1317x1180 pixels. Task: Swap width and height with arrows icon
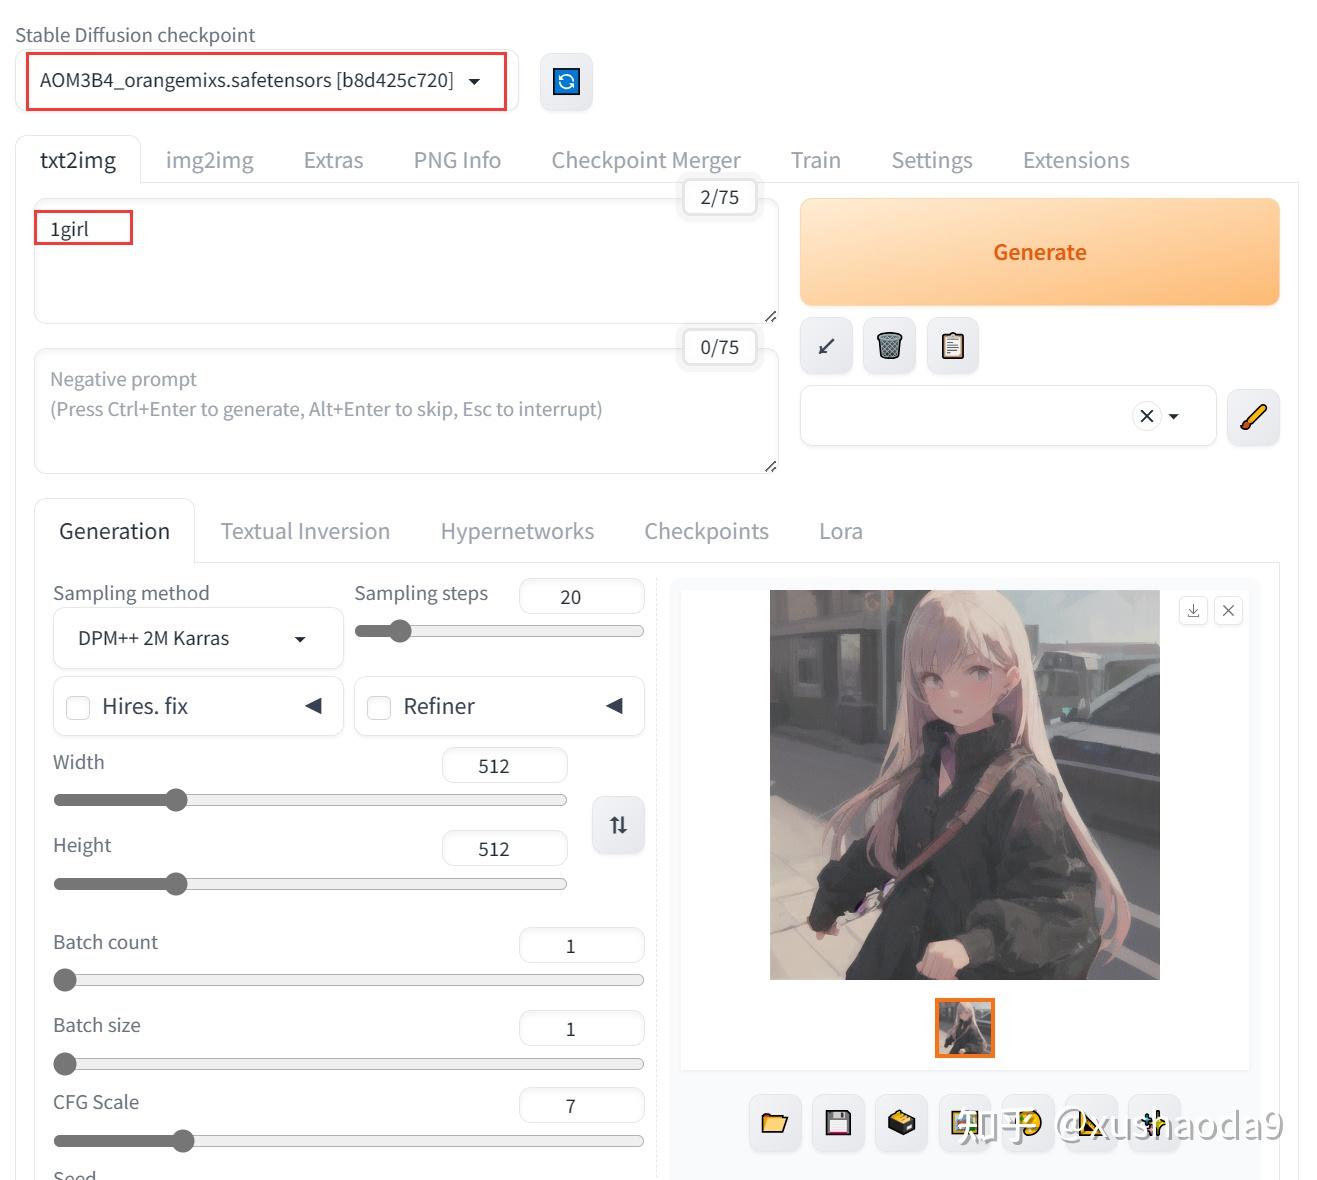[618, 825]
